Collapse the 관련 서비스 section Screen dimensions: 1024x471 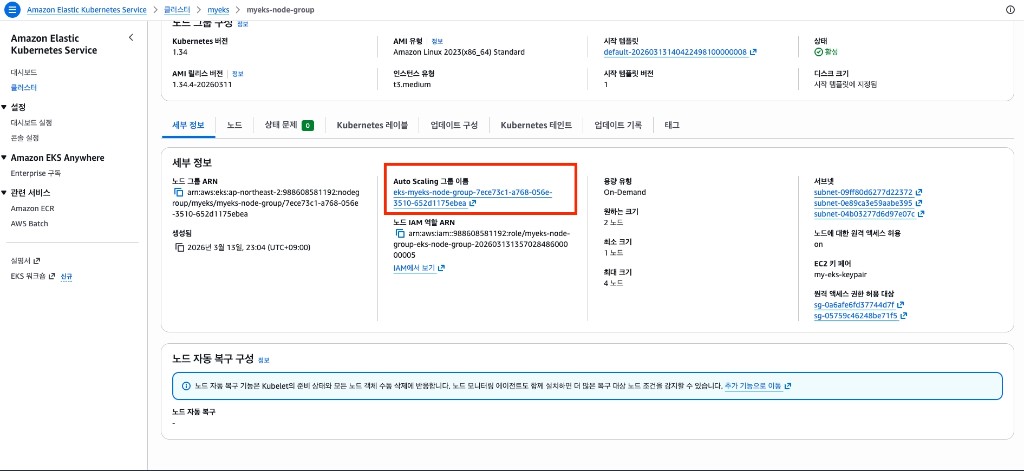pos(5,193)
